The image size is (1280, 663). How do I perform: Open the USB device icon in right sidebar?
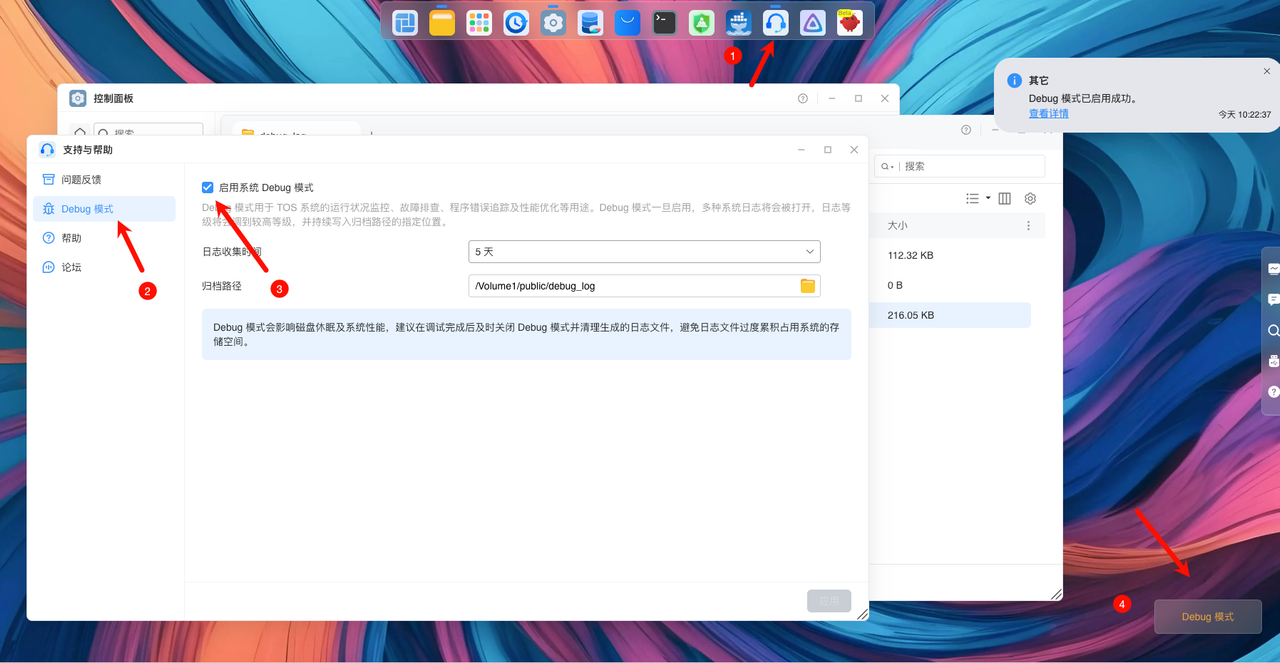1274,361
